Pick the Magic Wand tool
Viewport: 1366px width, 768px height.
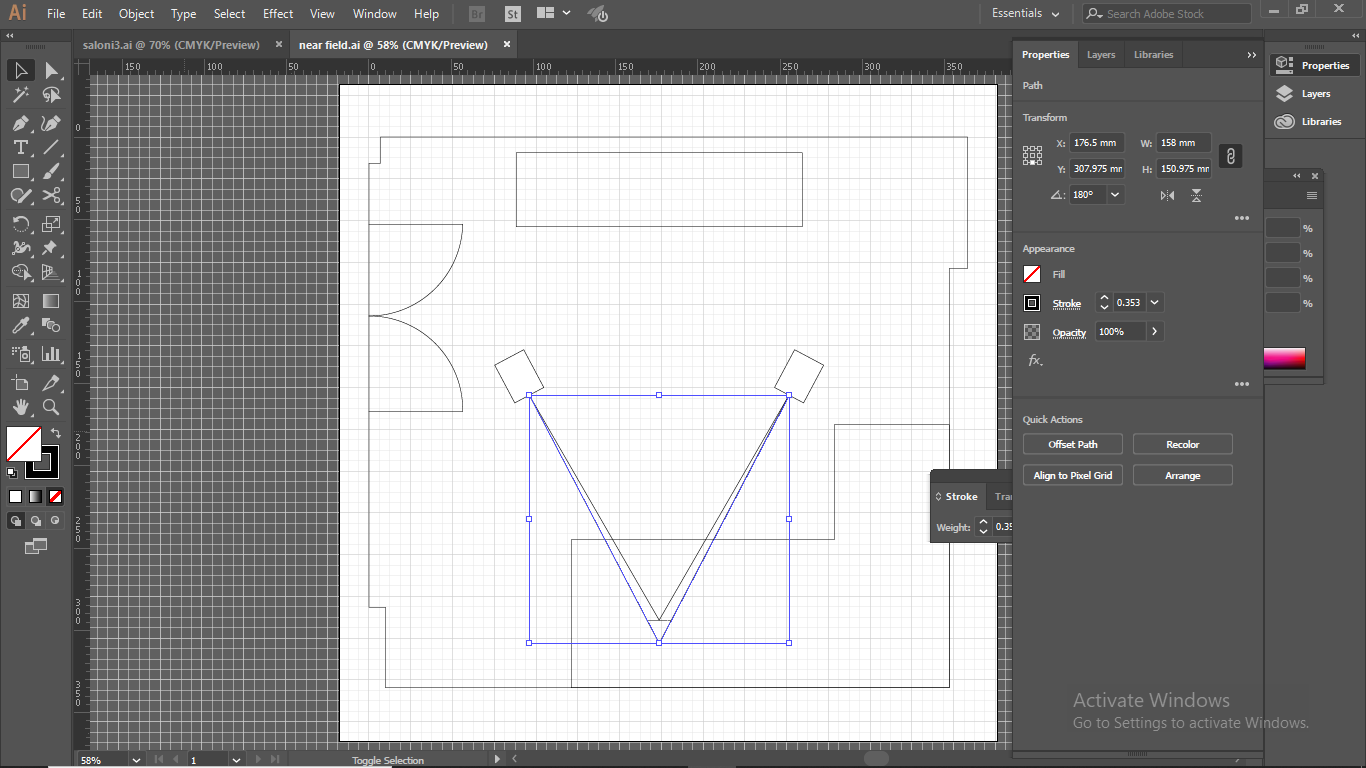20,95
